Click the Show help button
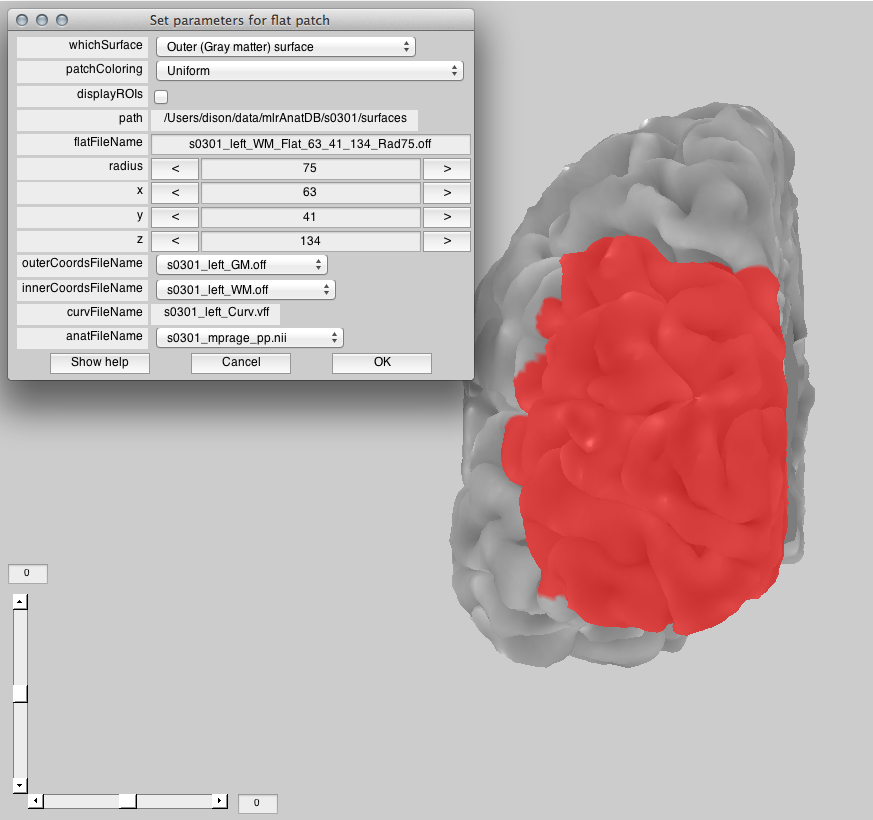This screenshot has width=873, height=820. pos(100,363)
